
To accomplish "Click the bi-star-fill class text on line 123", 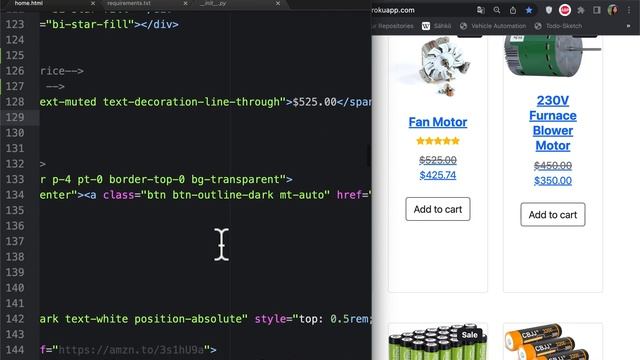I will [x=91, y=24].
